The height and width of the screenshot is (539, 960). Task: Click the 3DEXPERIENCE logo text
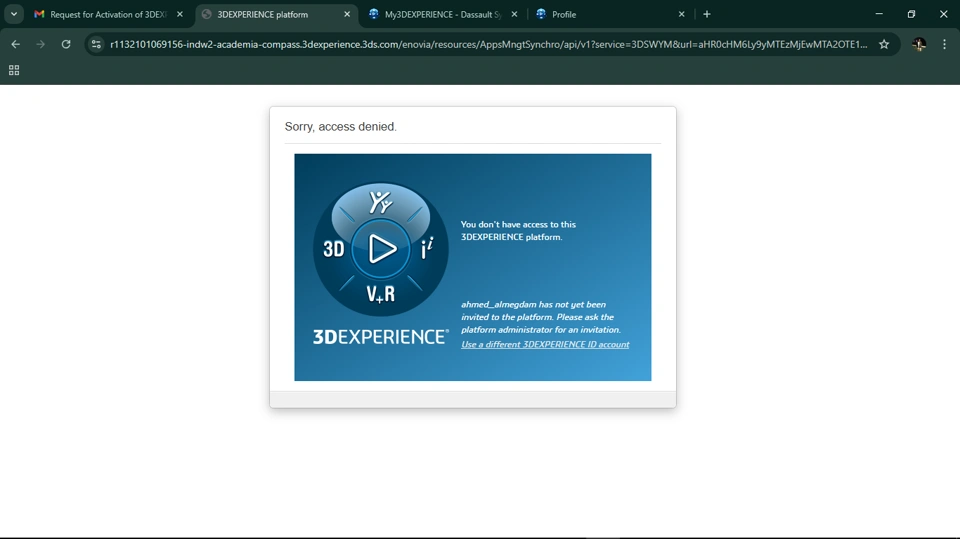pyautogui.click(x=380, y=337)
